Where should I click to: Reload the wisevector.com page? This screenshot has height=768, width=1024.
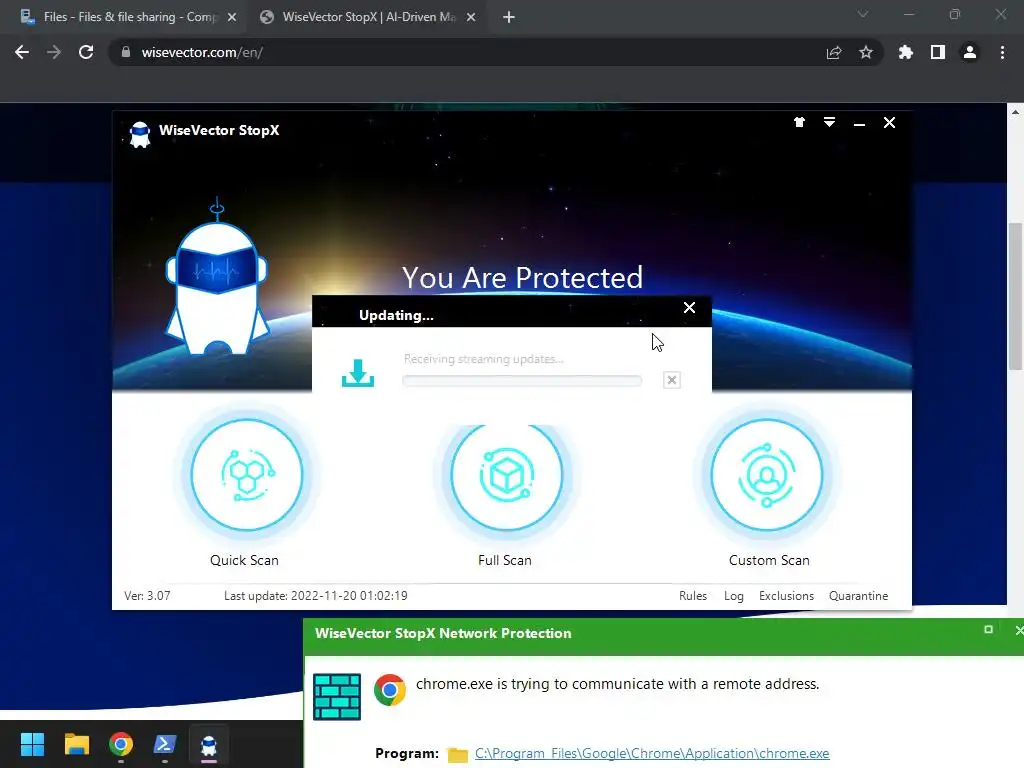pyautogui.click(x=86, y=52)
